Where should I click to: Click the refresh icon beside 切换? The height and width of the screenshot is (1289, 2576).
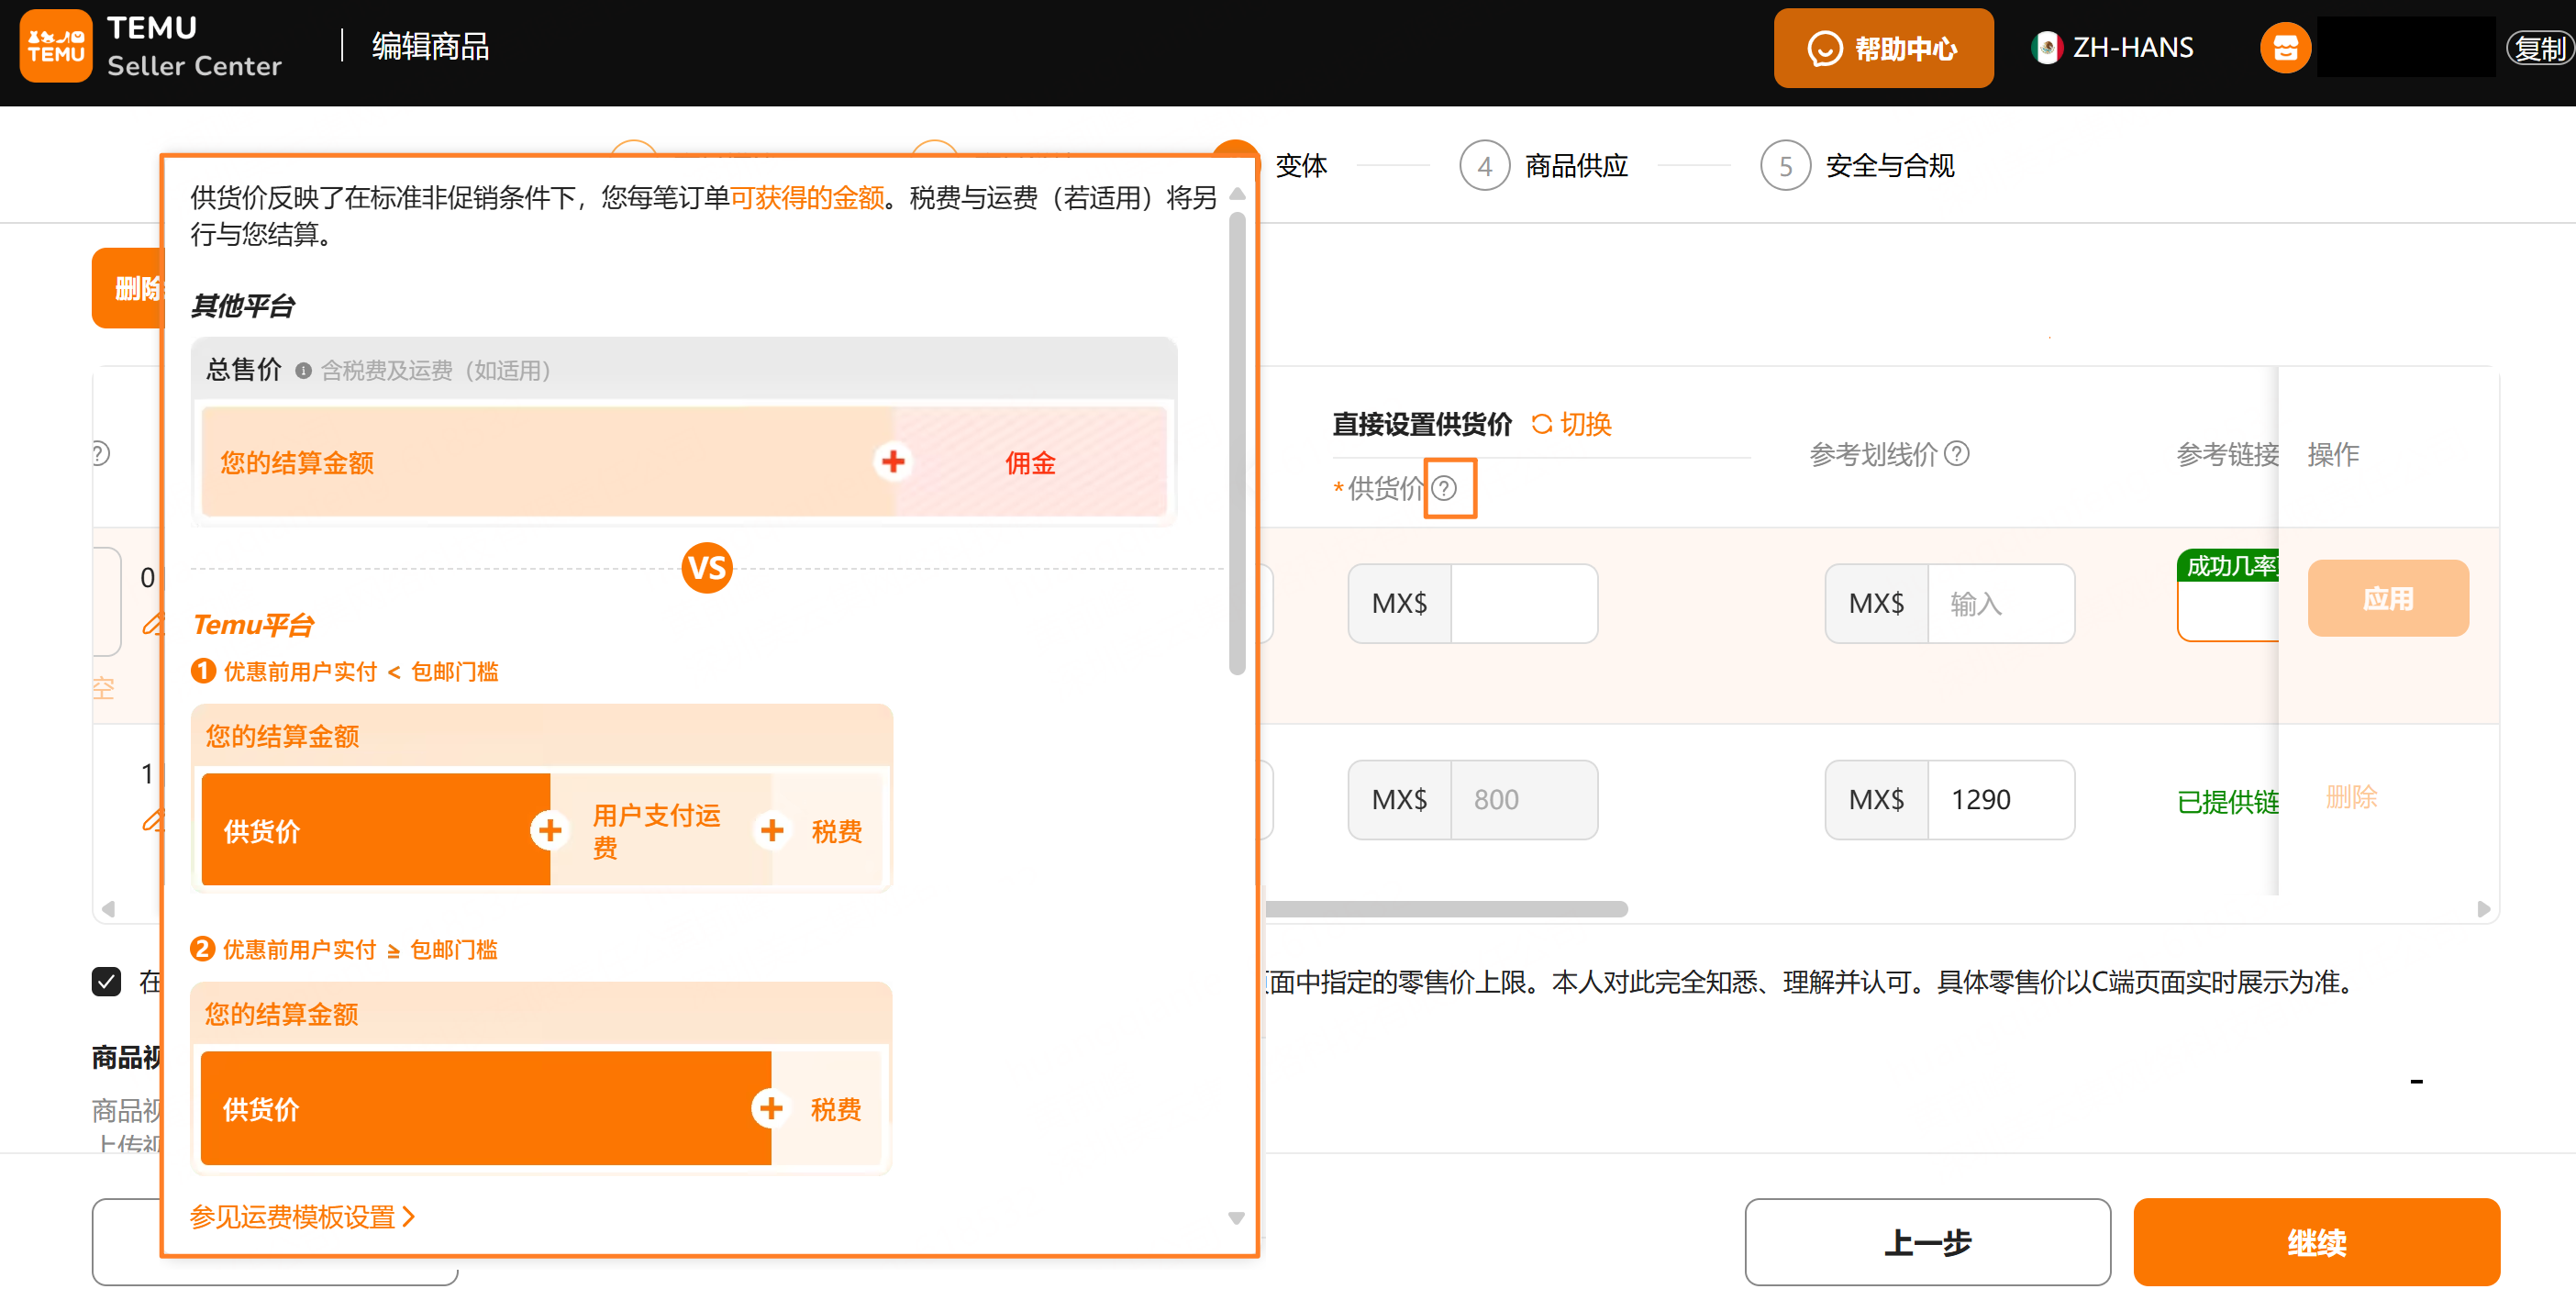[x=1540, y=423]
